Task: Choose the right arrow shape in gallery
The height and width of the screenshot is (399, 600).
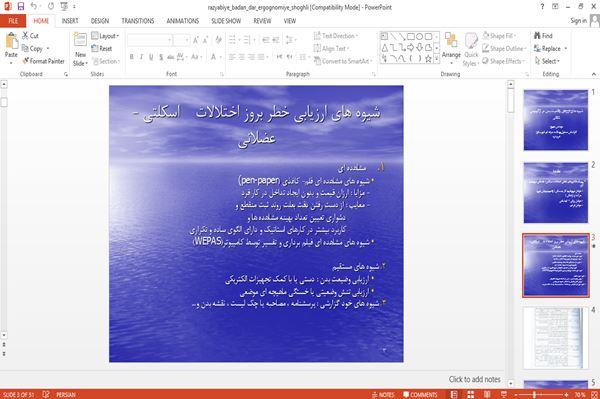Action: (411, 47)
